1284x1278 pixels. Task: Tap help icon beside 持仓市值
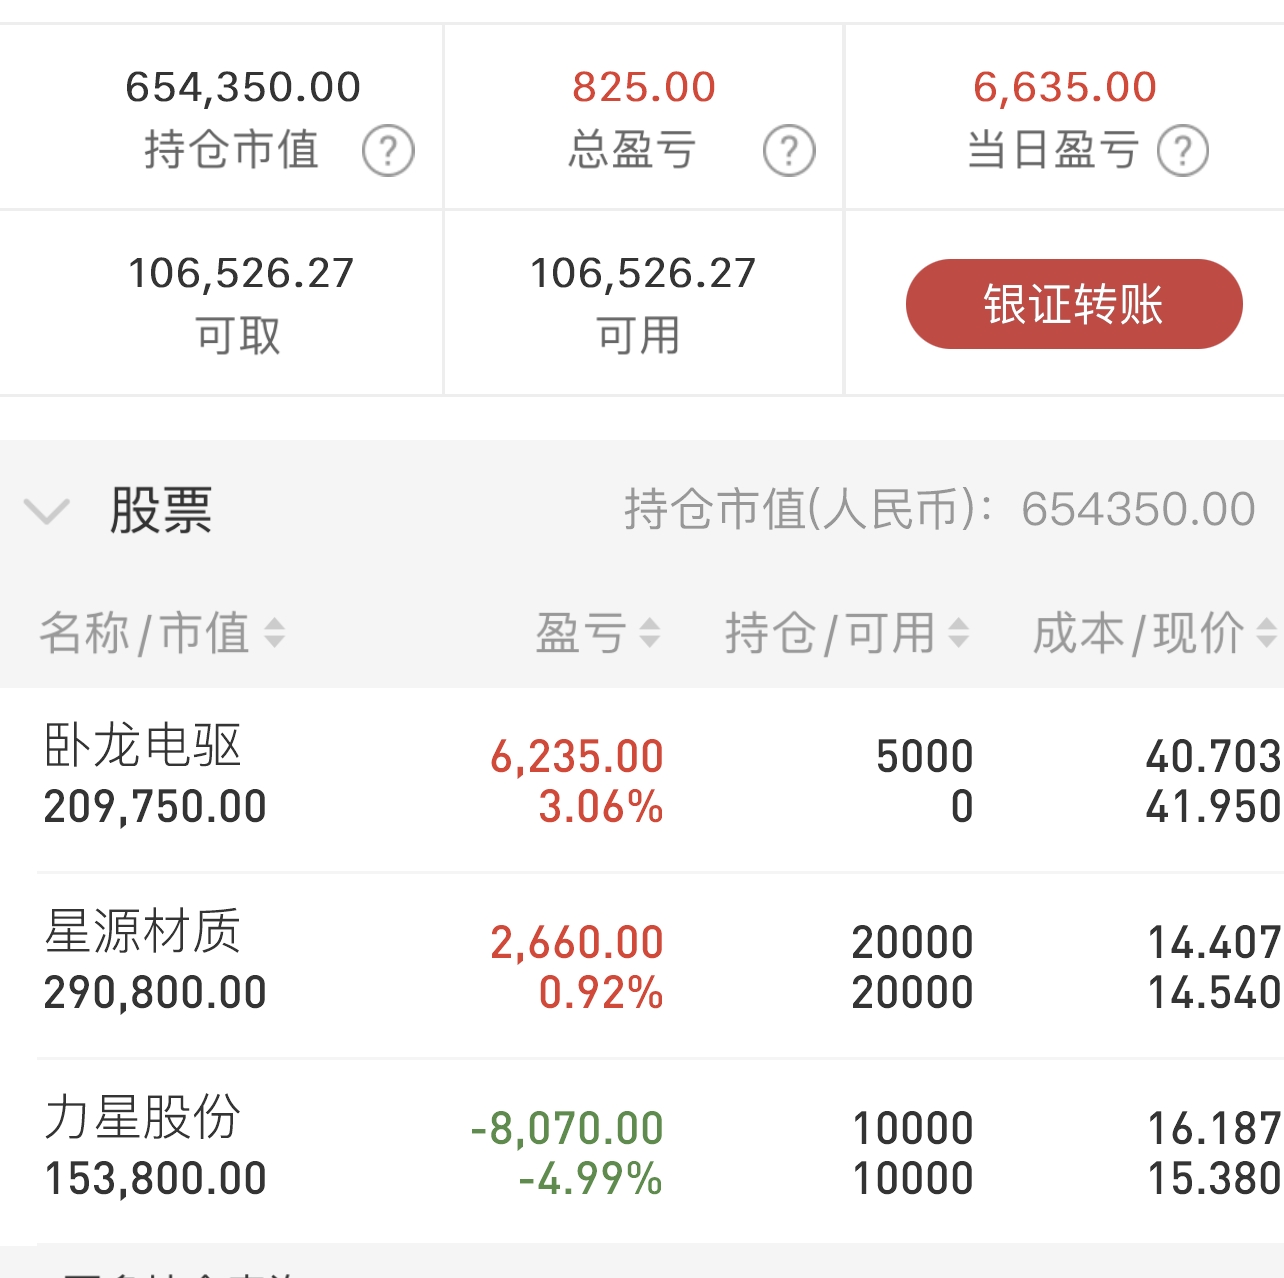388,151
